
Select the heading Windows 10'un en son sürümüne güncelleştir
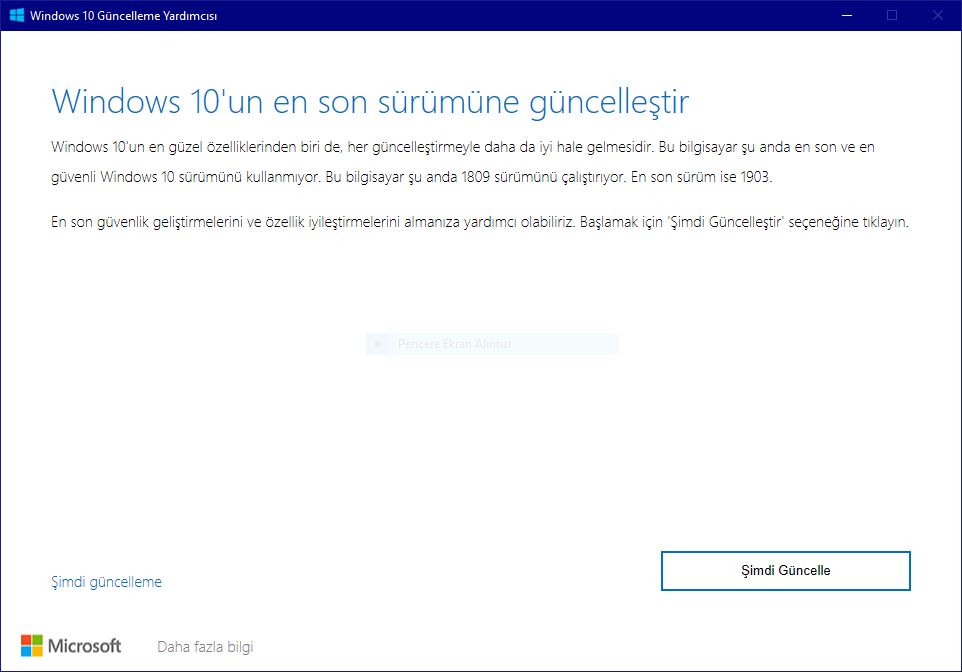[x=370, y=102]
